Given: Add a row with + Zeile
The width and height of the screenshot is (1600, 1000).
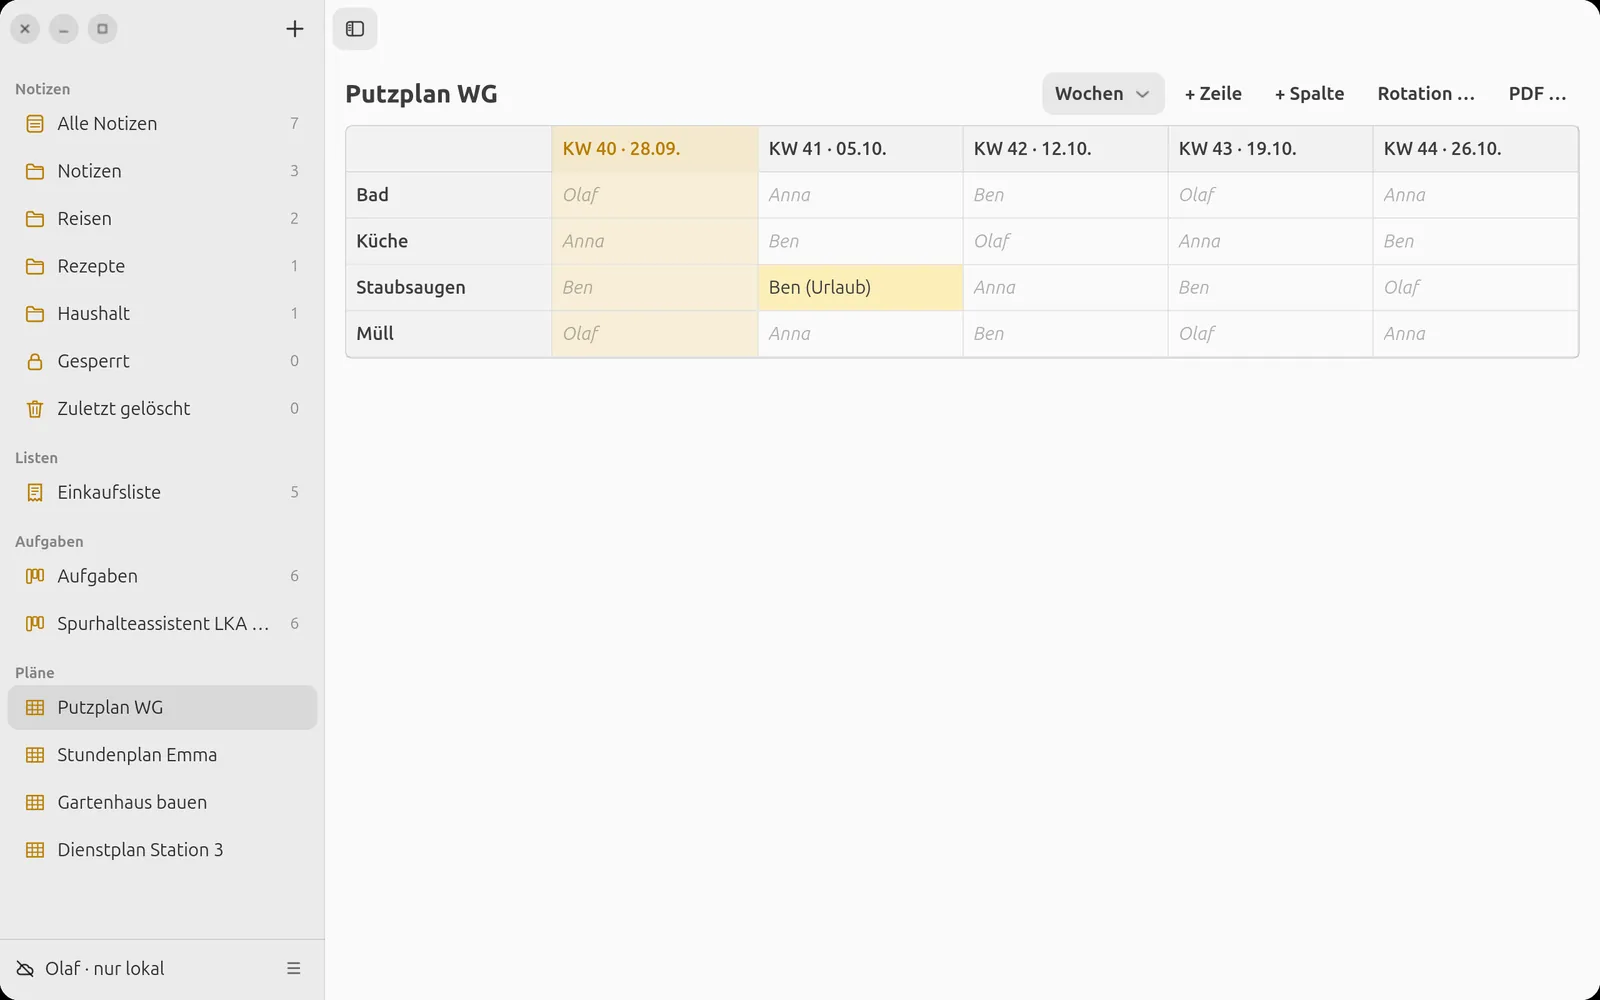Looking at the screenshot, I should 1213,94.
